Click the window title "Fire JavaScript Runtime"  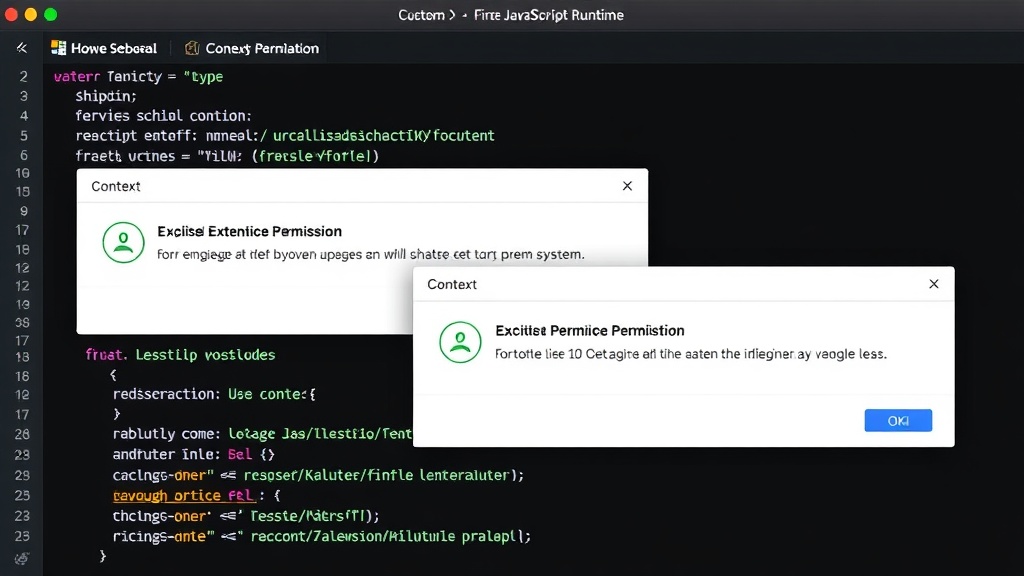(x=549, y=15)
